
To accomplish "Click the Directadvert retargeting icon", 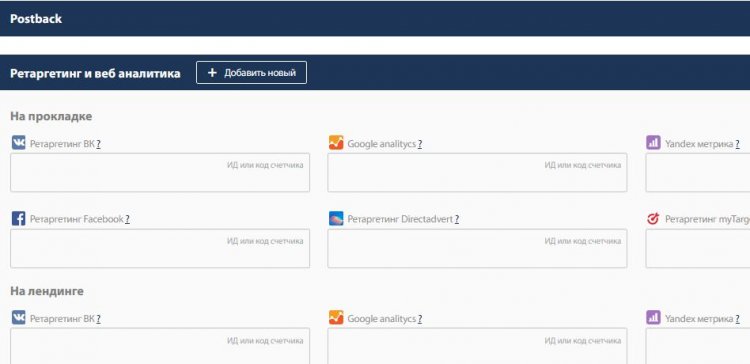I will 336,219.
